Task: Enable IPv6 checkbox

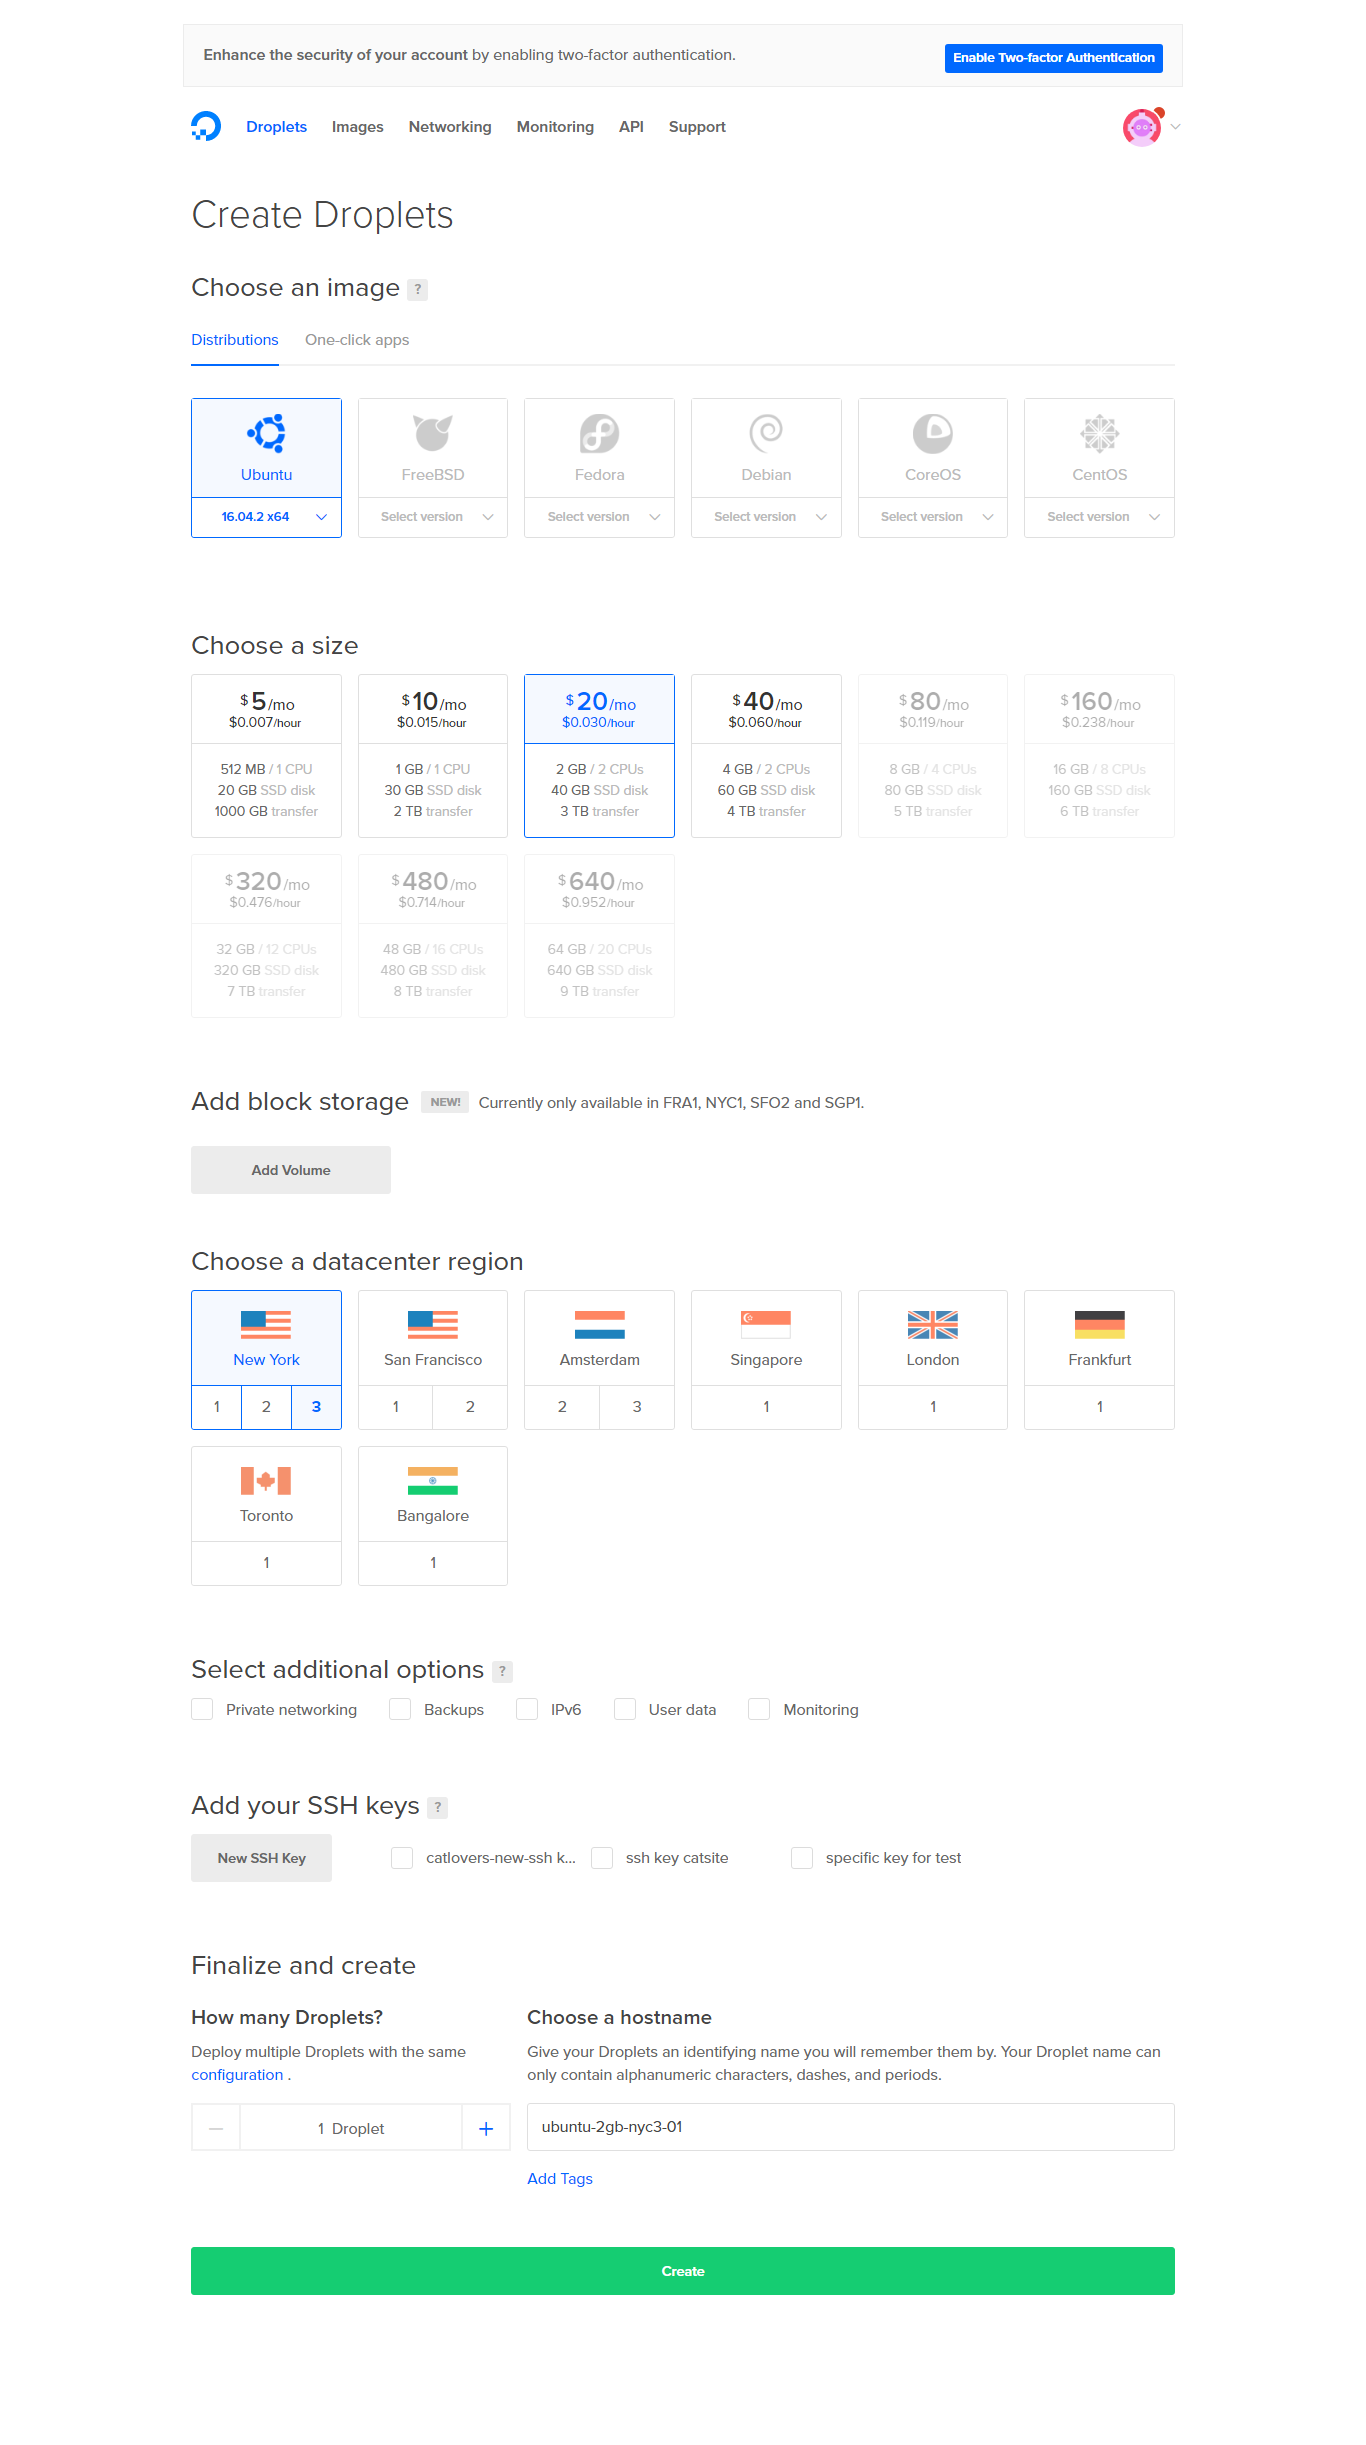Action: click(x=527, y=1709)
